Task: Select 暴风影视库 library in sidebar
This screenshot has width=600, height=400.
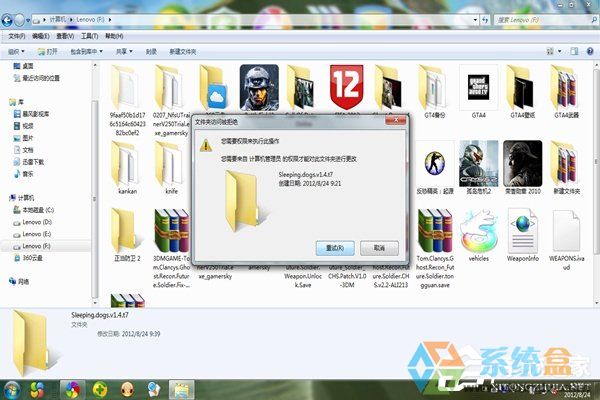Action: (x=31, y=114)
